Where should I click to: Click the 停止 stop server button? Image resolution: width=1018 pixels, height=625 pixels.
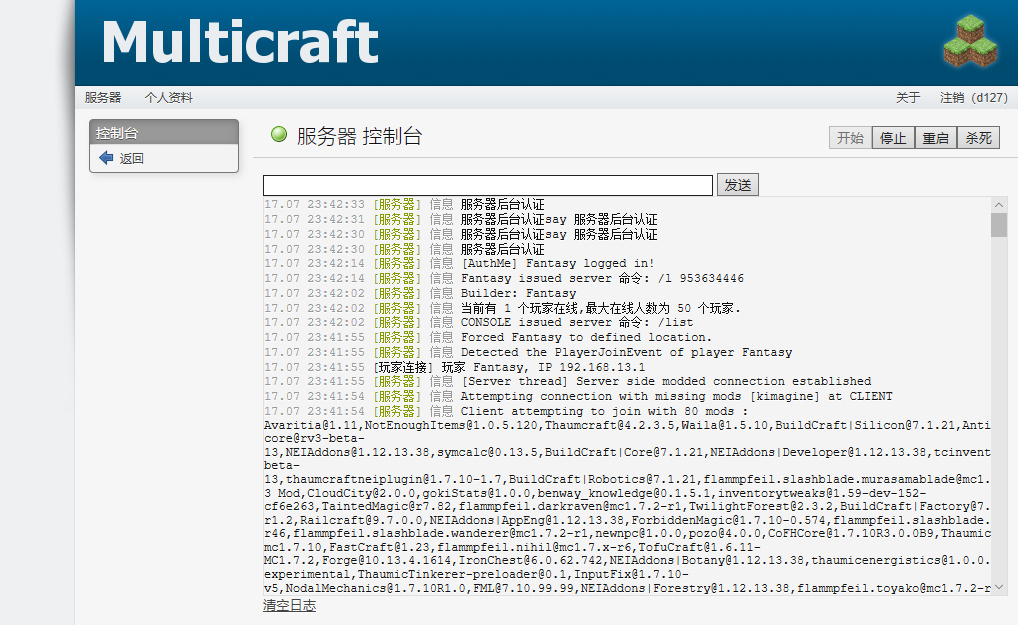[x=893, y=138]
